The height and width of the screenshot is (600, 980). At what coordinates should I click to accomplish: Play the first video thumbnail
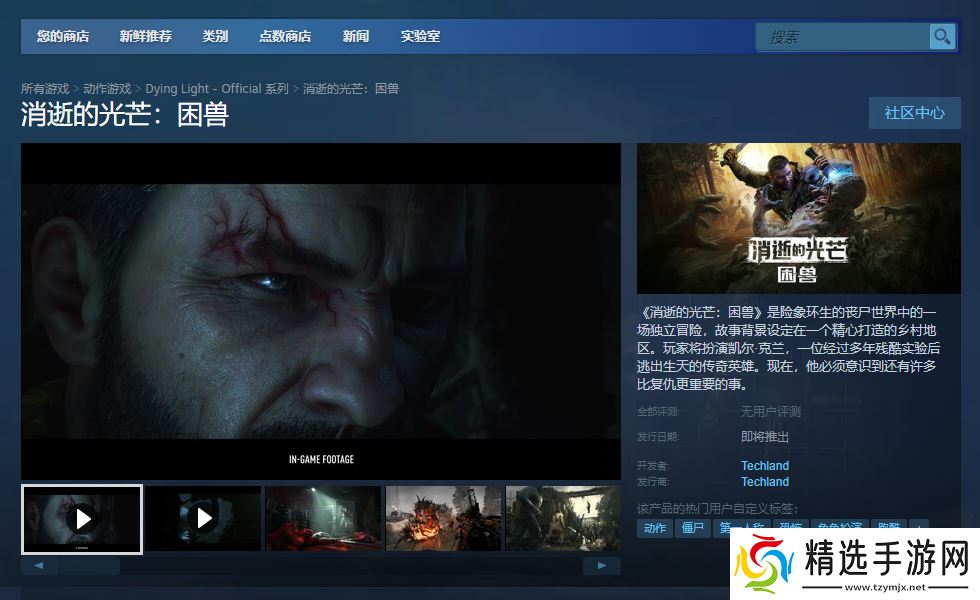pyautogui.click(x=82, y=518)
